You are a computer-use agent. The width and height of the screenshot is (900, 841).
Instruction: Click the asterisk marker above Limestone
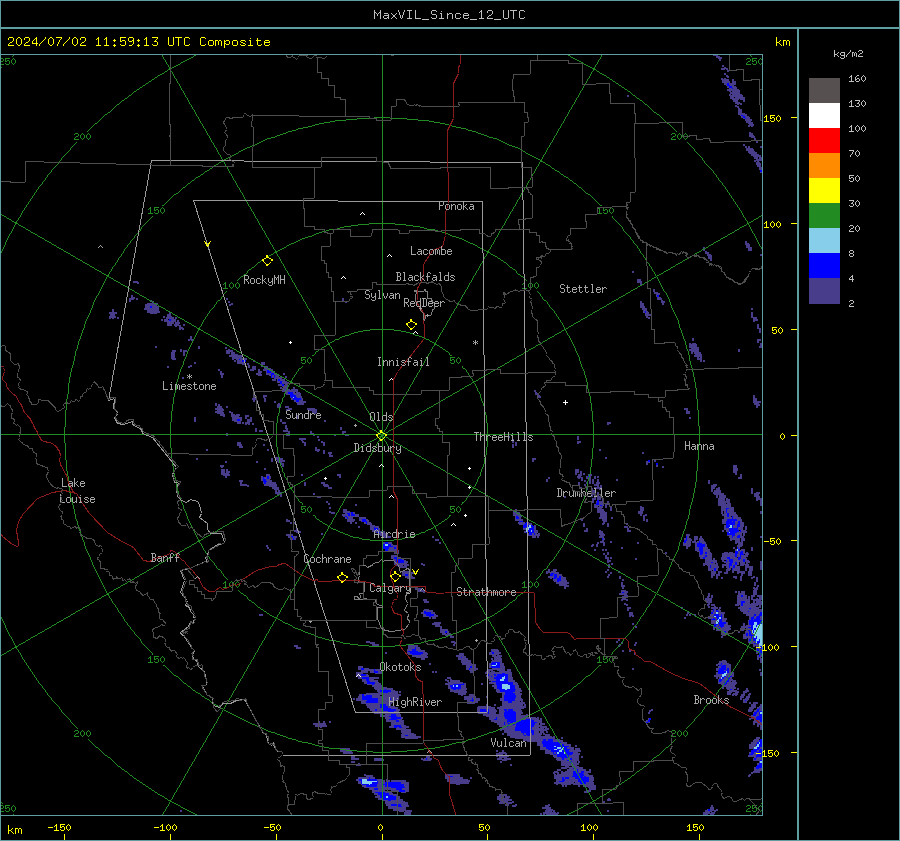tap(189, 377)
